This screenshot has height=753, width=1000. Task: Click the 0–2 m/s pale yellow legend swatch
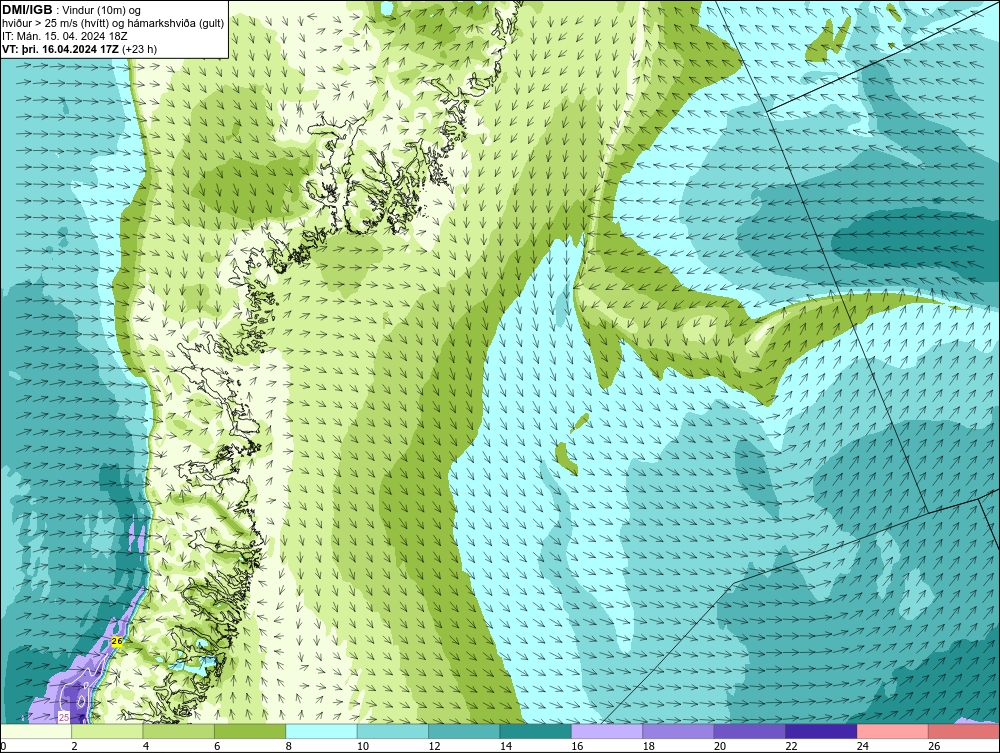(36, 731)
